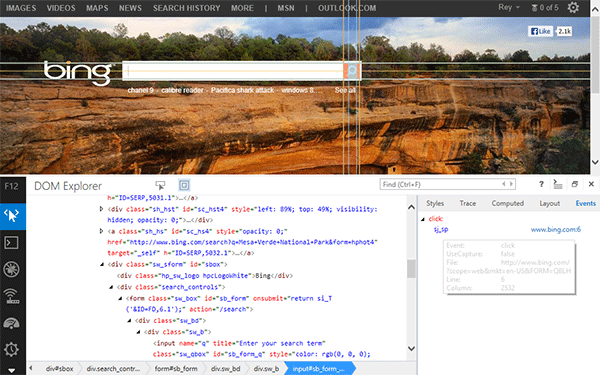Open the Network tool in sidebar
Image resolution: width=600 pixels, height=375 pixels.
click(x=11, y=296)
